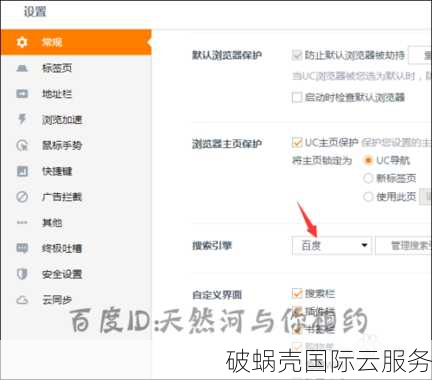Click the 标签页 sidebar icon
This screenshot has height=380, width=432.
pyautogui.click(x=22, y=68)
